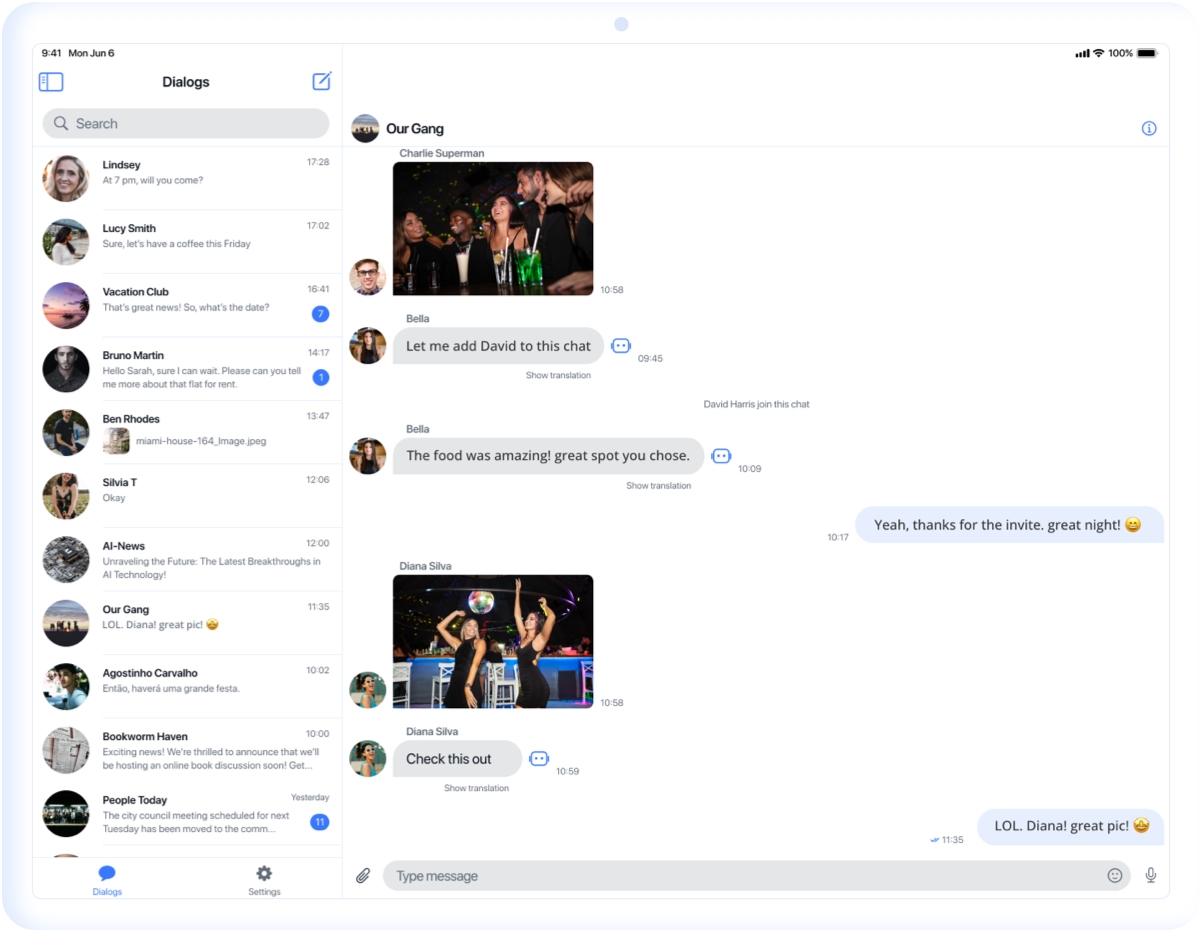Click Bruno Martin's unread badge 1
The height and width of the screenshot is (932, 1202).
320,377
